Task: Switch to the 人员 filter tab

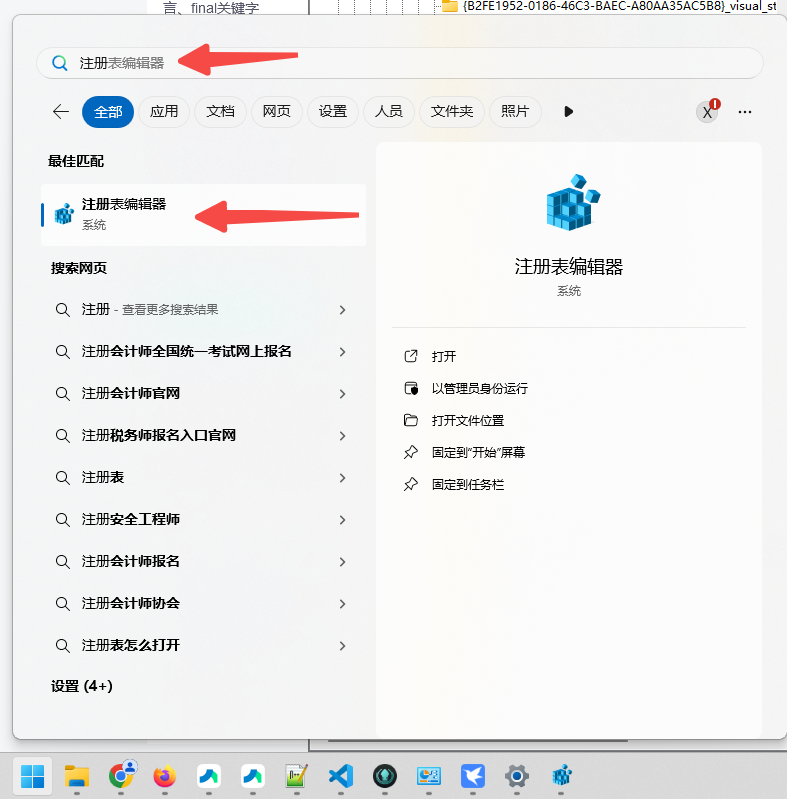Action: point(388,112)
